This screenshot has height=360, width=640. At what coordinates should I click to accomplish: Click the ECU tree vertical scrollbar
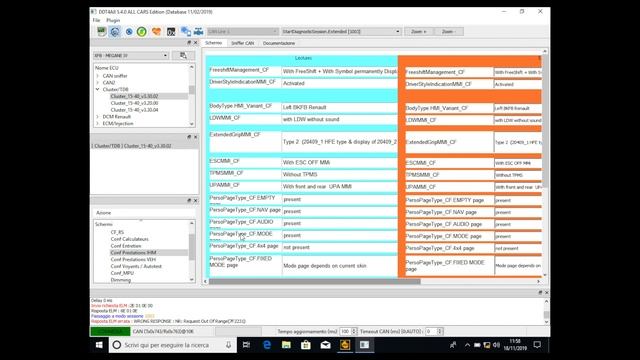click(191, 90)
